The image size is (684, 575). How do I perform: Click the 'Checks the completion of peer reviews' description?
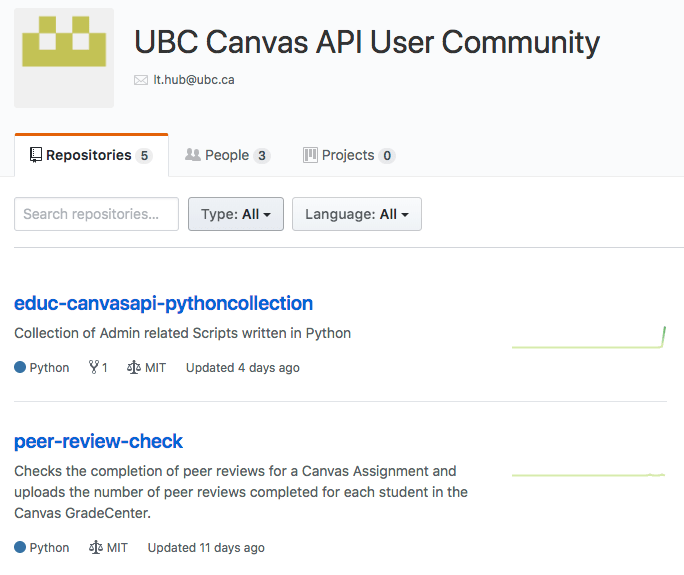point(241,492)
